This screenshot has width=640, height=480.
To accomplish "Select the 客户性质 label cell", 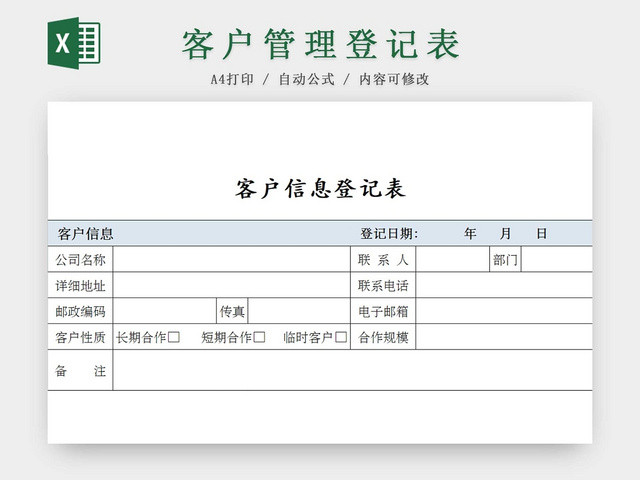I will [x=80, y=337].
